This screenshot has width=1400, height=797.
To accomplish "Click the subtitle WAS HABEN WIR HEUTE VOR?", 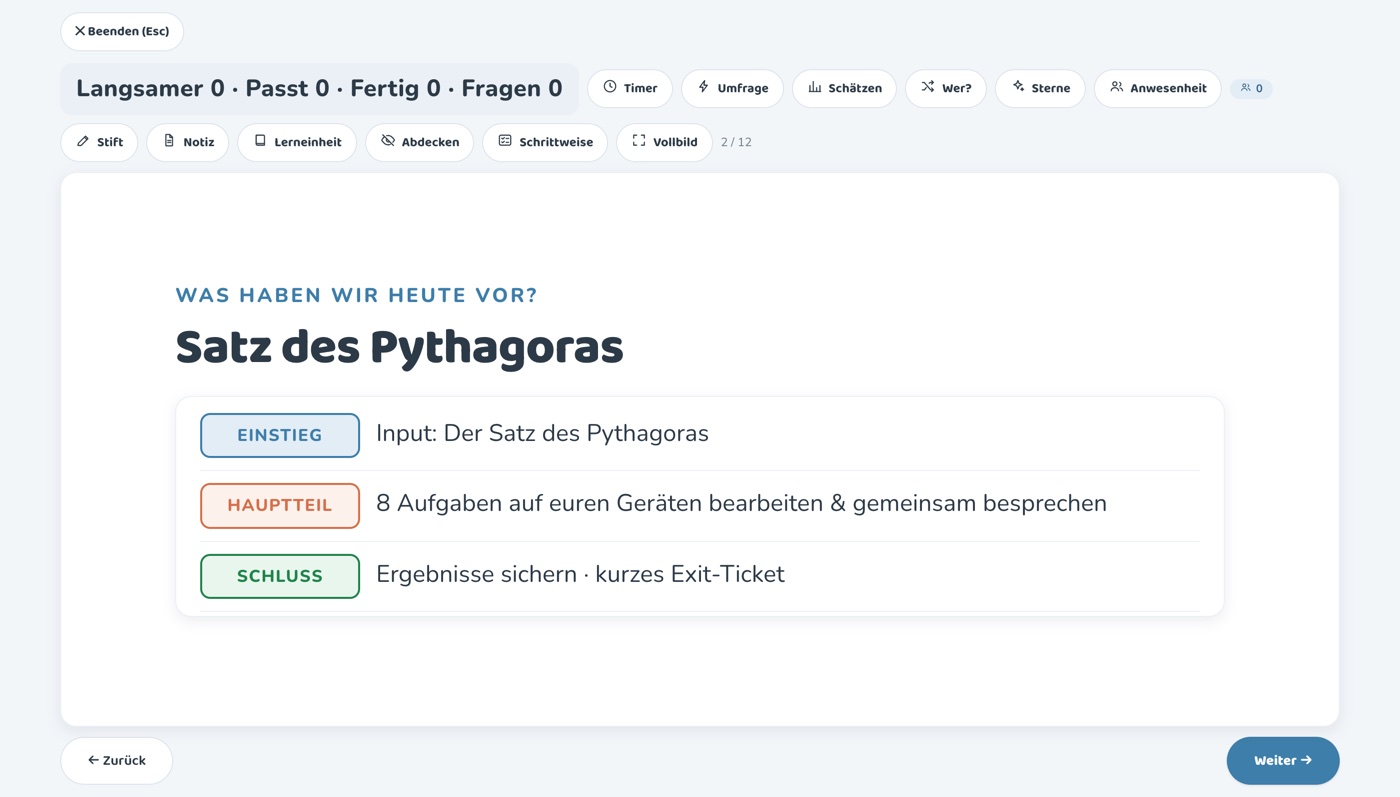I will click(357, 295).
